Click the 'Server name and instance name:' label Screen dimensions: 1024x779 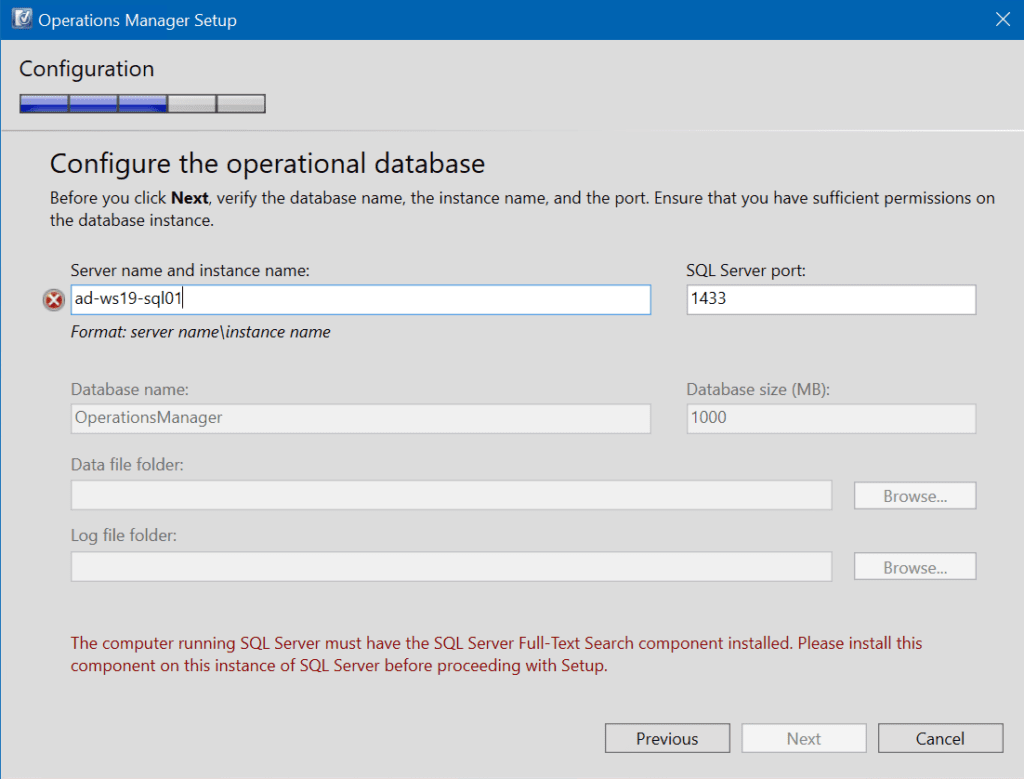click(x=190, y=270)
